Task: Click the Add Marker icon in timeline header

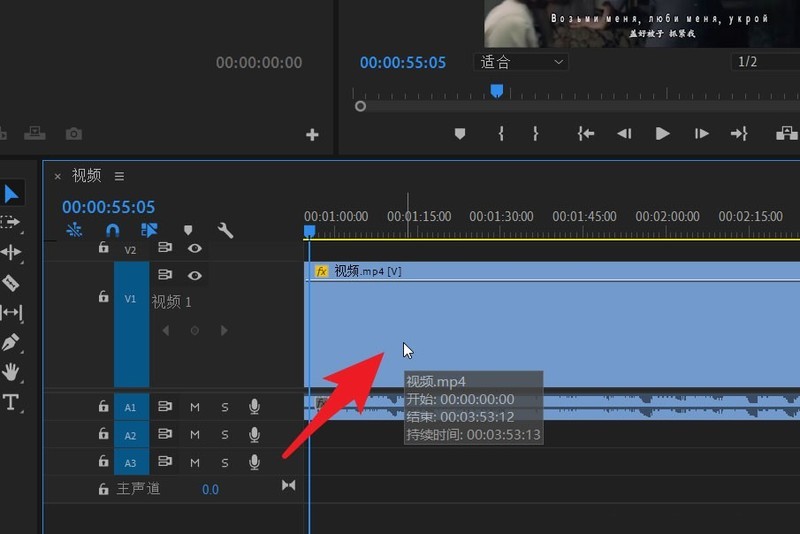Action: tap(187, 230)
